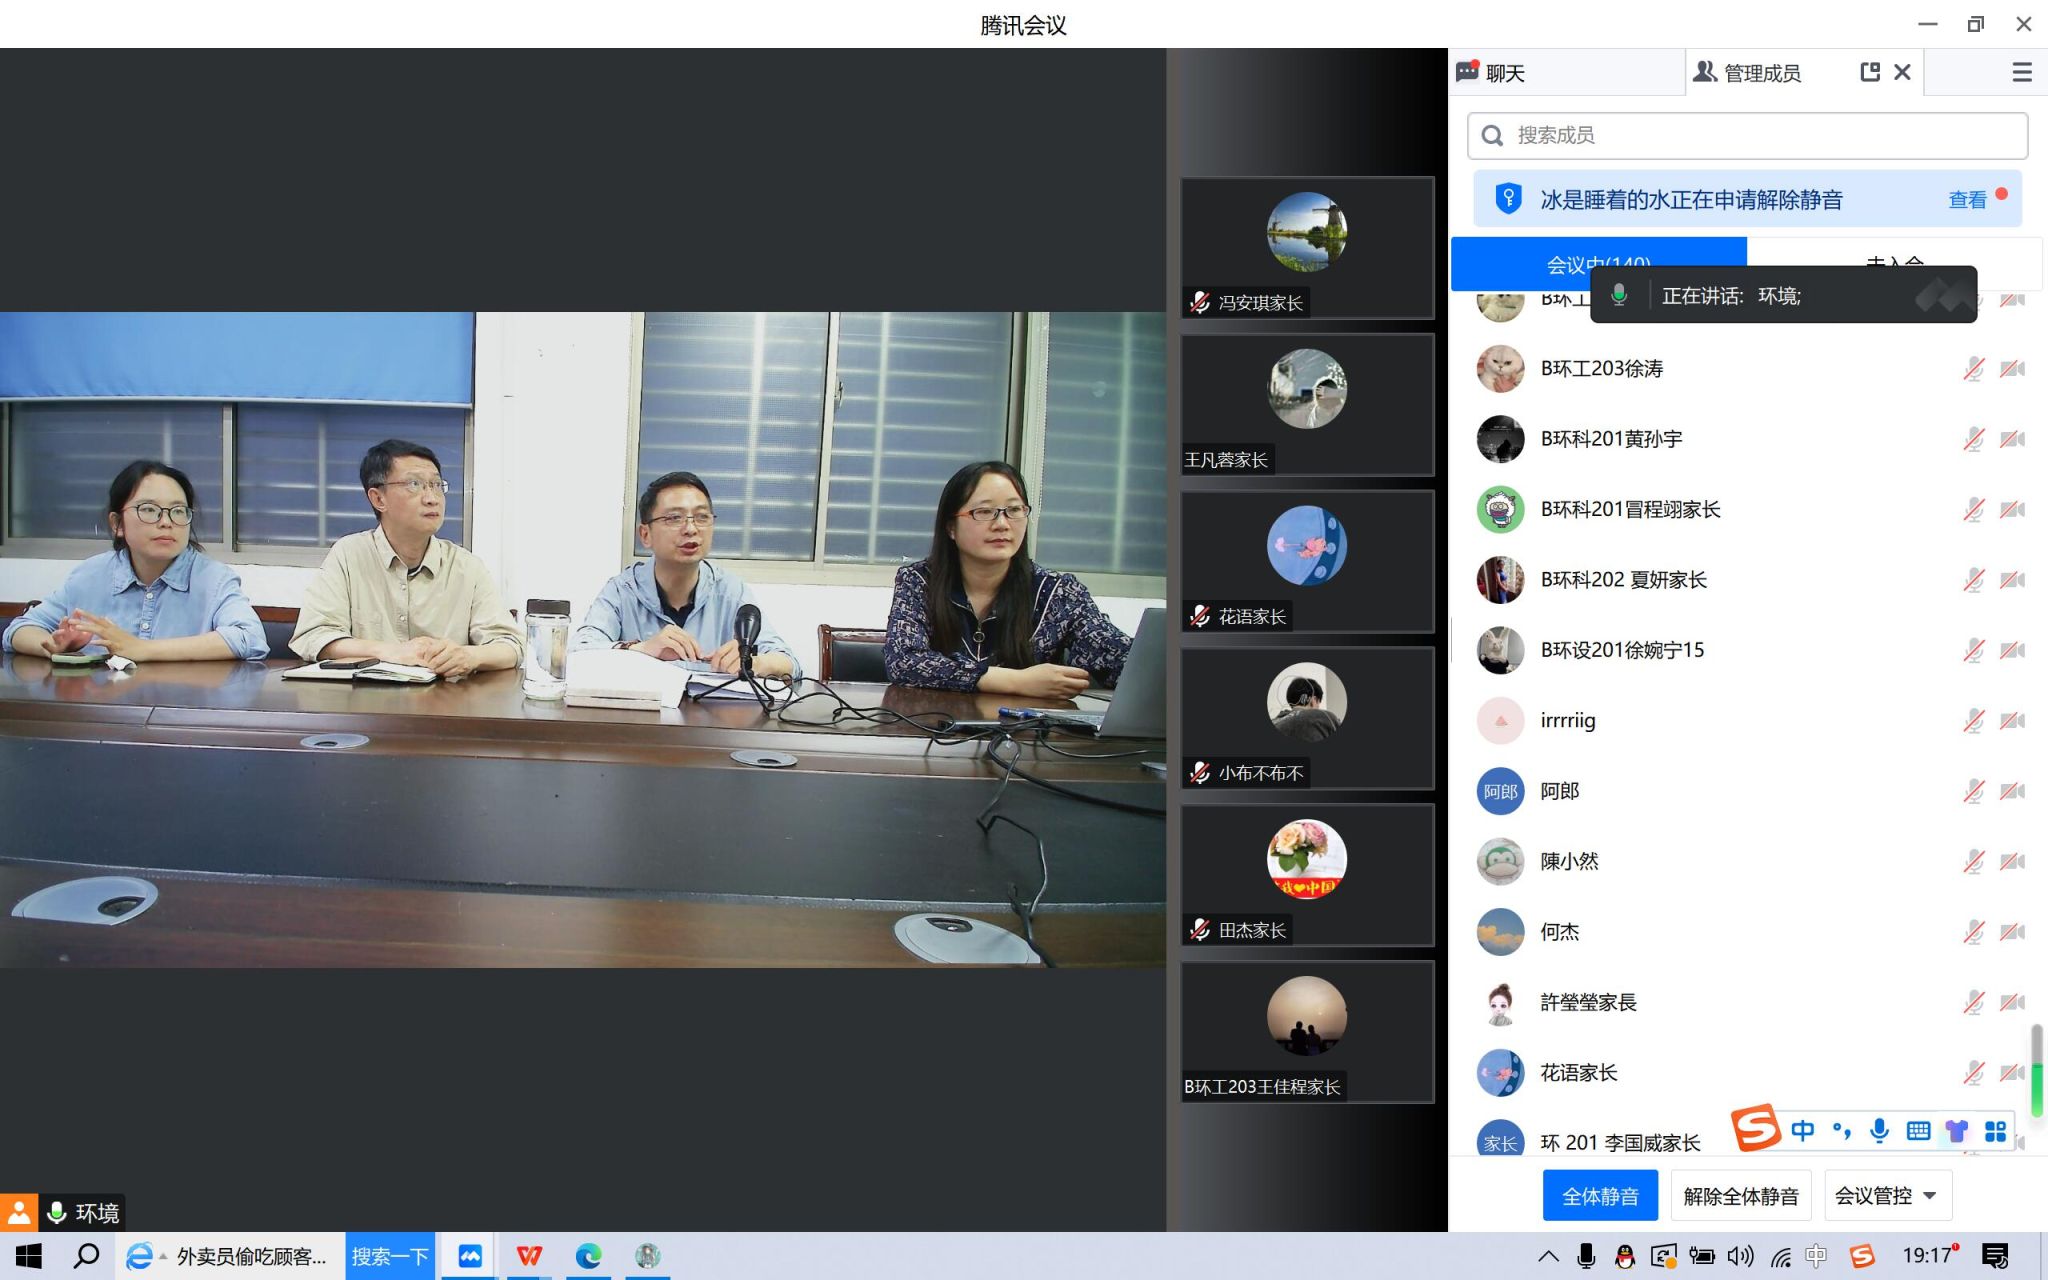
Task: Unmute microphone of 何杰
Action: pos(1973,933)
